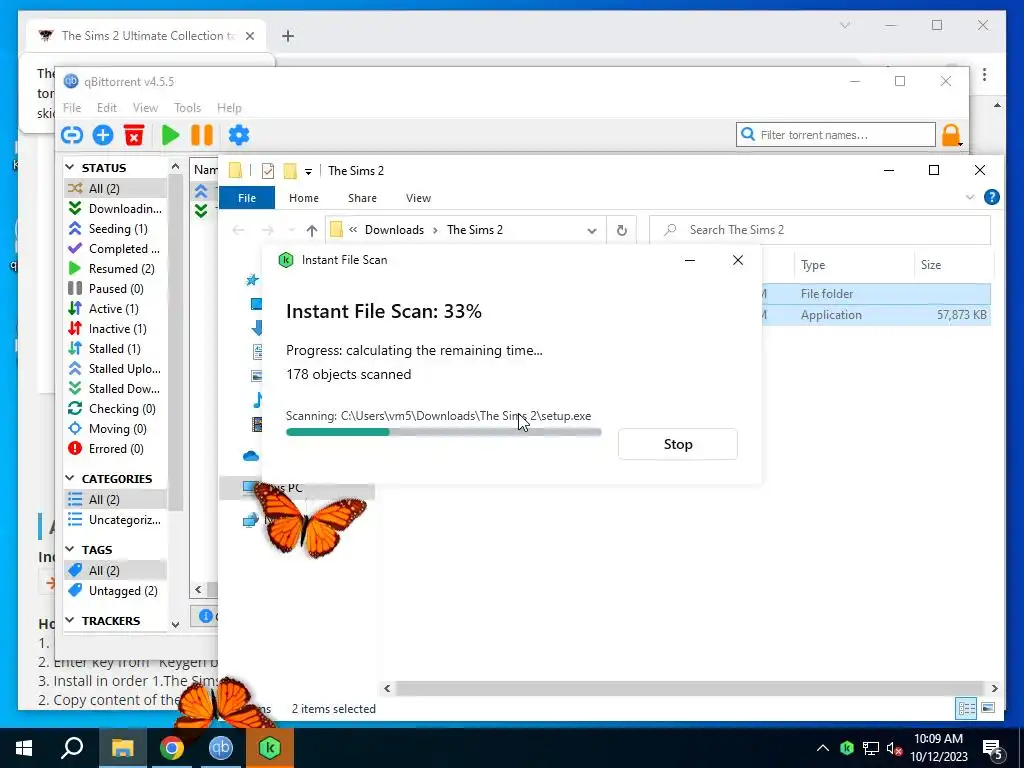The image size is (1024, 768).
Task: Switch Explorer to Details view icon
Action: click(x=967, y=708)
